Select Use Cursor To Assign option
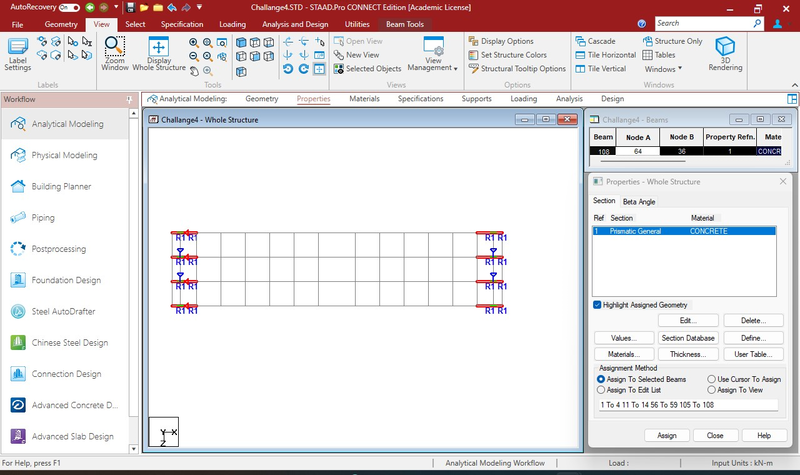The width and height of the screenshot is (800, 475). pos(711,380)
